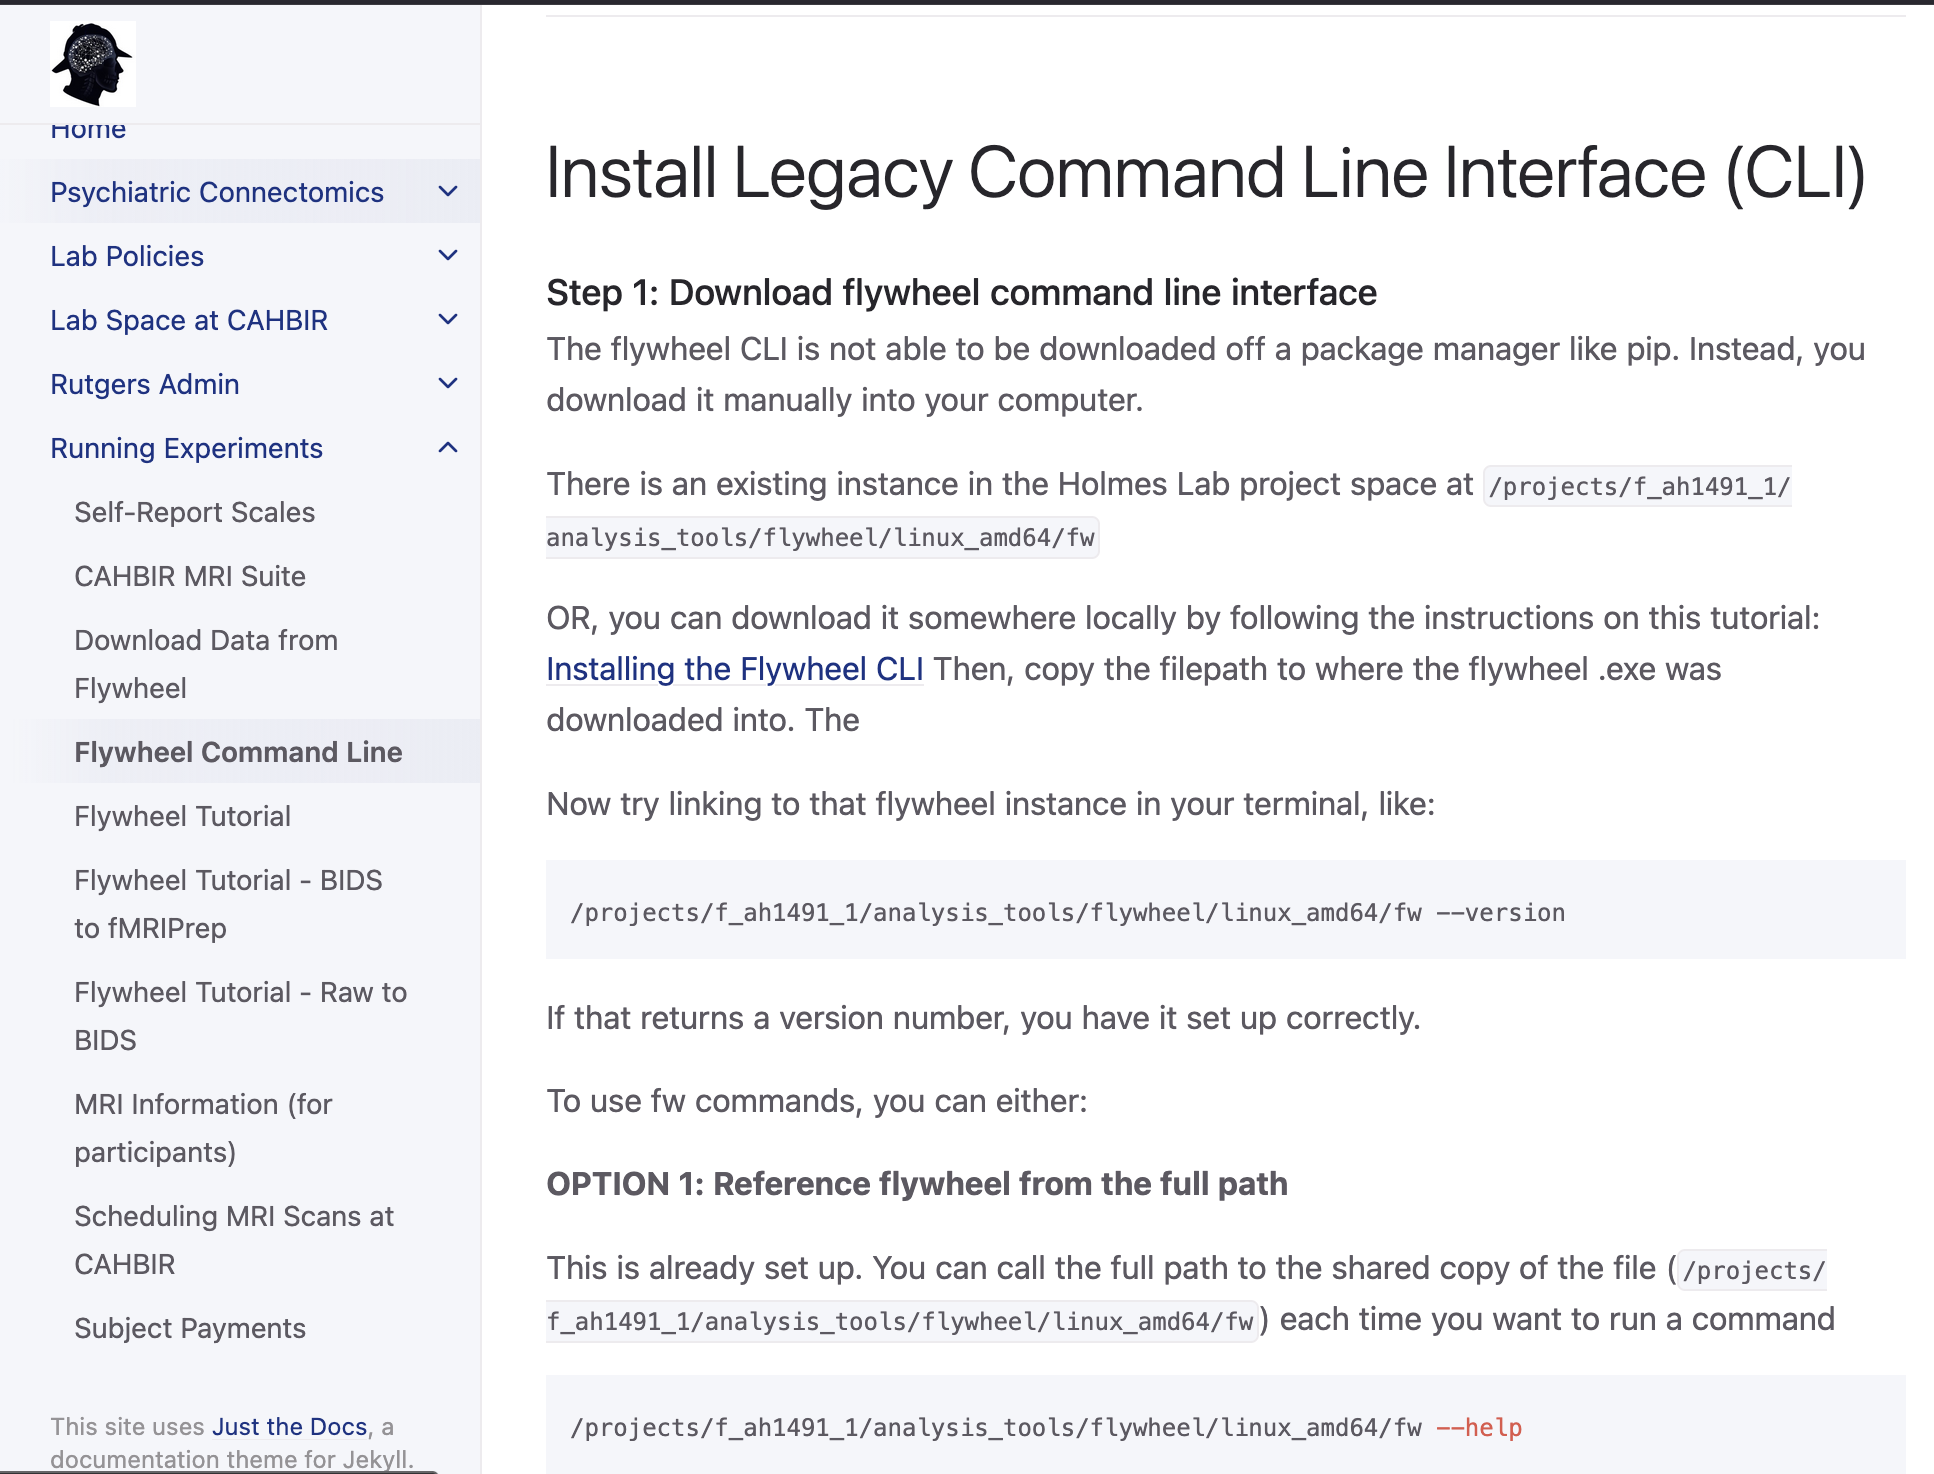Select the fw --version code block
1934x1474 pixels.
point(1067,911)
